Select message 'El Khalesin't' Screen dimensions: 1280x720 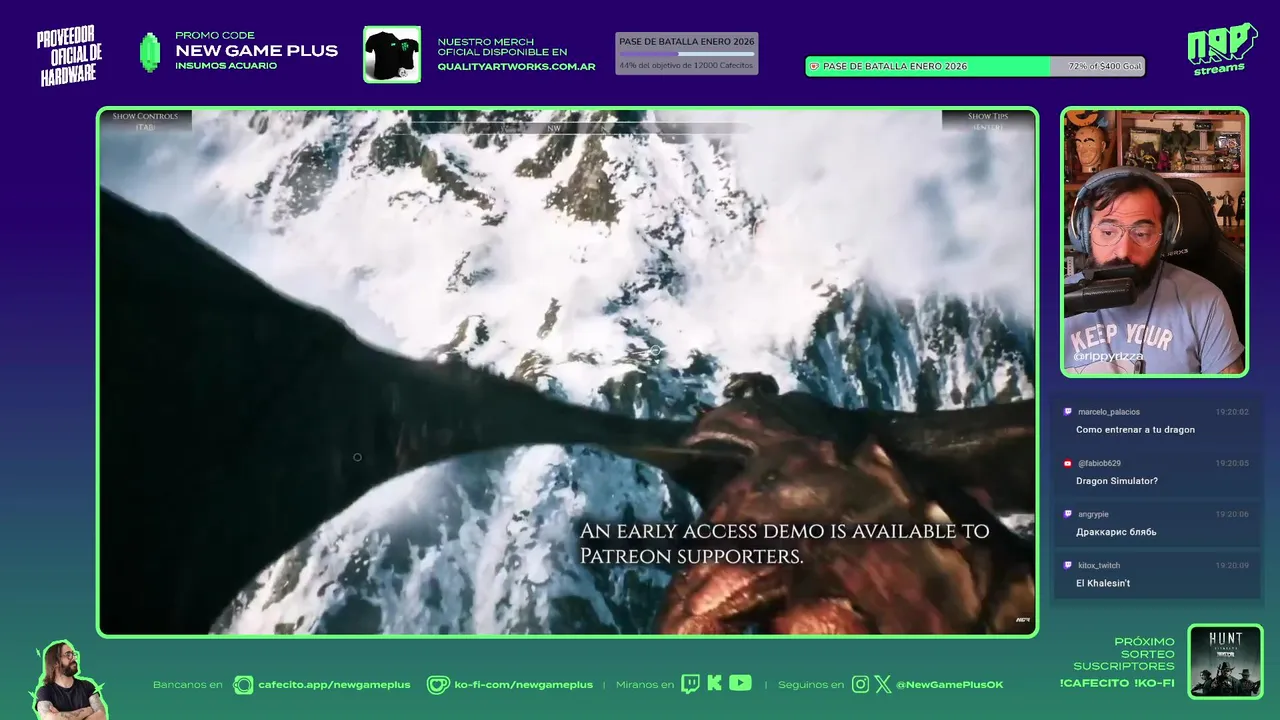[1103, 583]
